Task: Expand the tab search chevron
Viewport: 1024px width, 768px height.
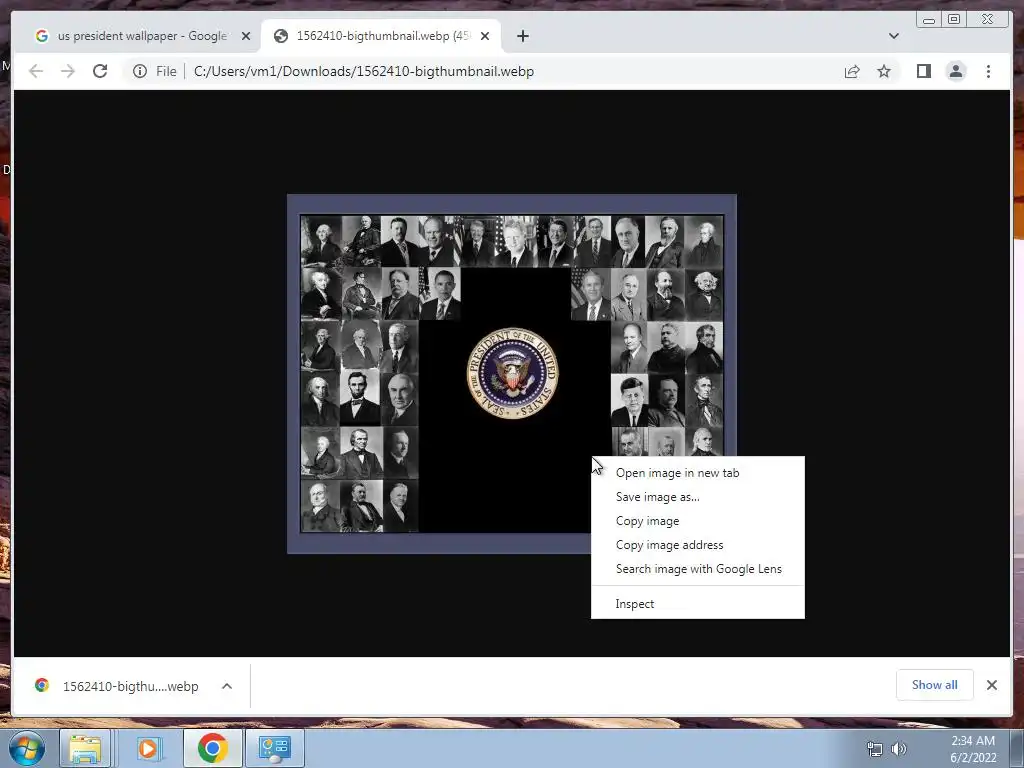Action: coord(893,36)
